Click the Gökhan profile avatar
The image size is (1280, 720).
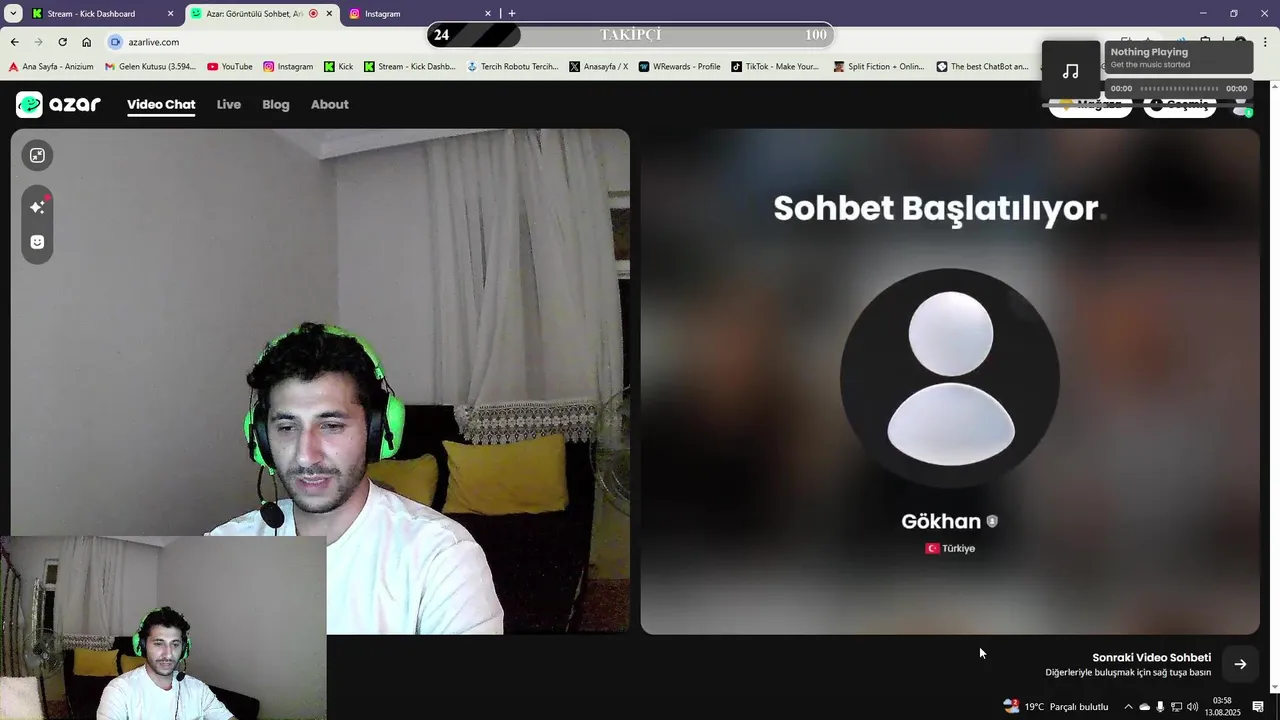pyautogui.click(x=950, y=378)
